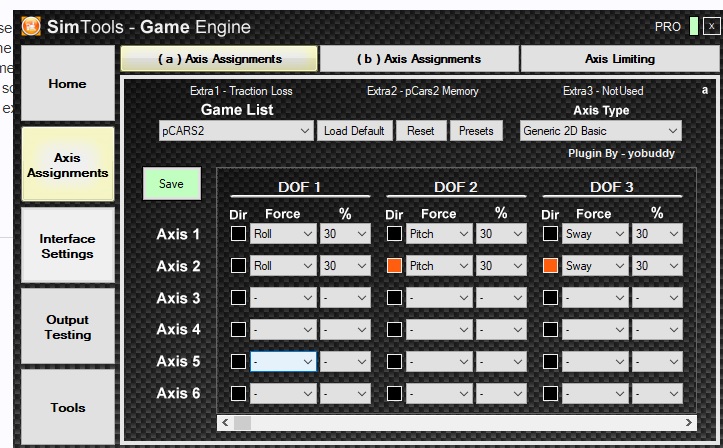Toggle Axis 1 DOF 1 direction box
This screenshot has width=723, height=448.
click(x=238, y=234)
